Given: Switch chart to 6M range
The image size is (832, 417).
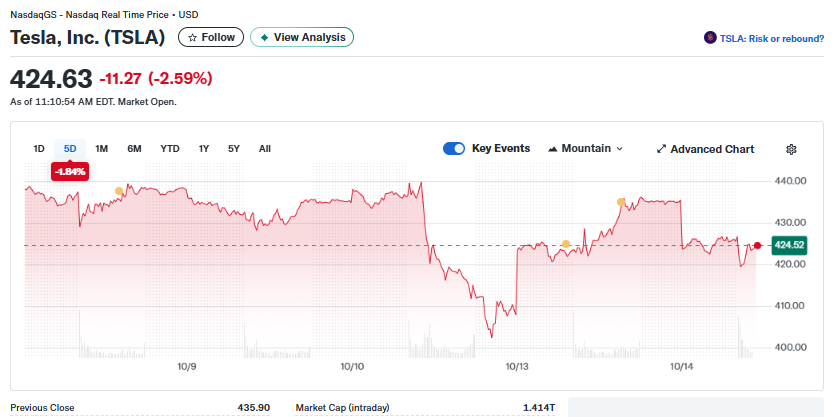Looking at the screenshot, I should [x=134, y=149].
